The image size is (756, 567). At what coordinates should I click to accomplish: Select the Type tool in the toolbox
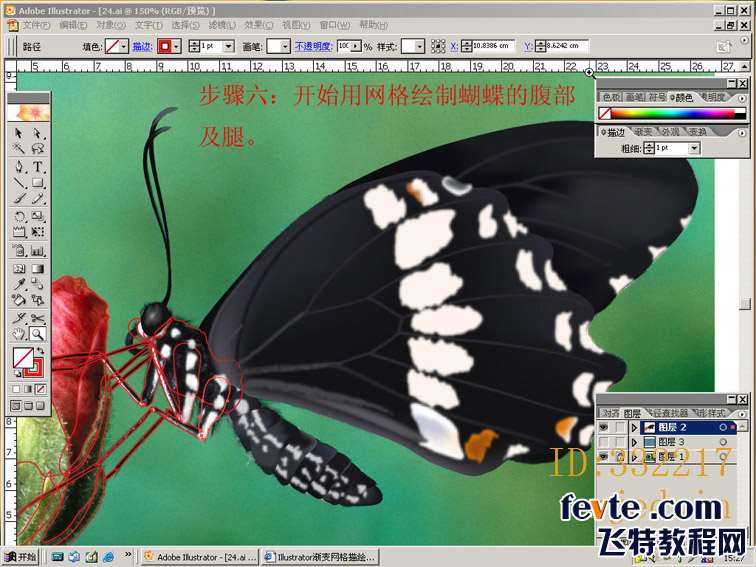pyautogui.click(x=38, y=166)
